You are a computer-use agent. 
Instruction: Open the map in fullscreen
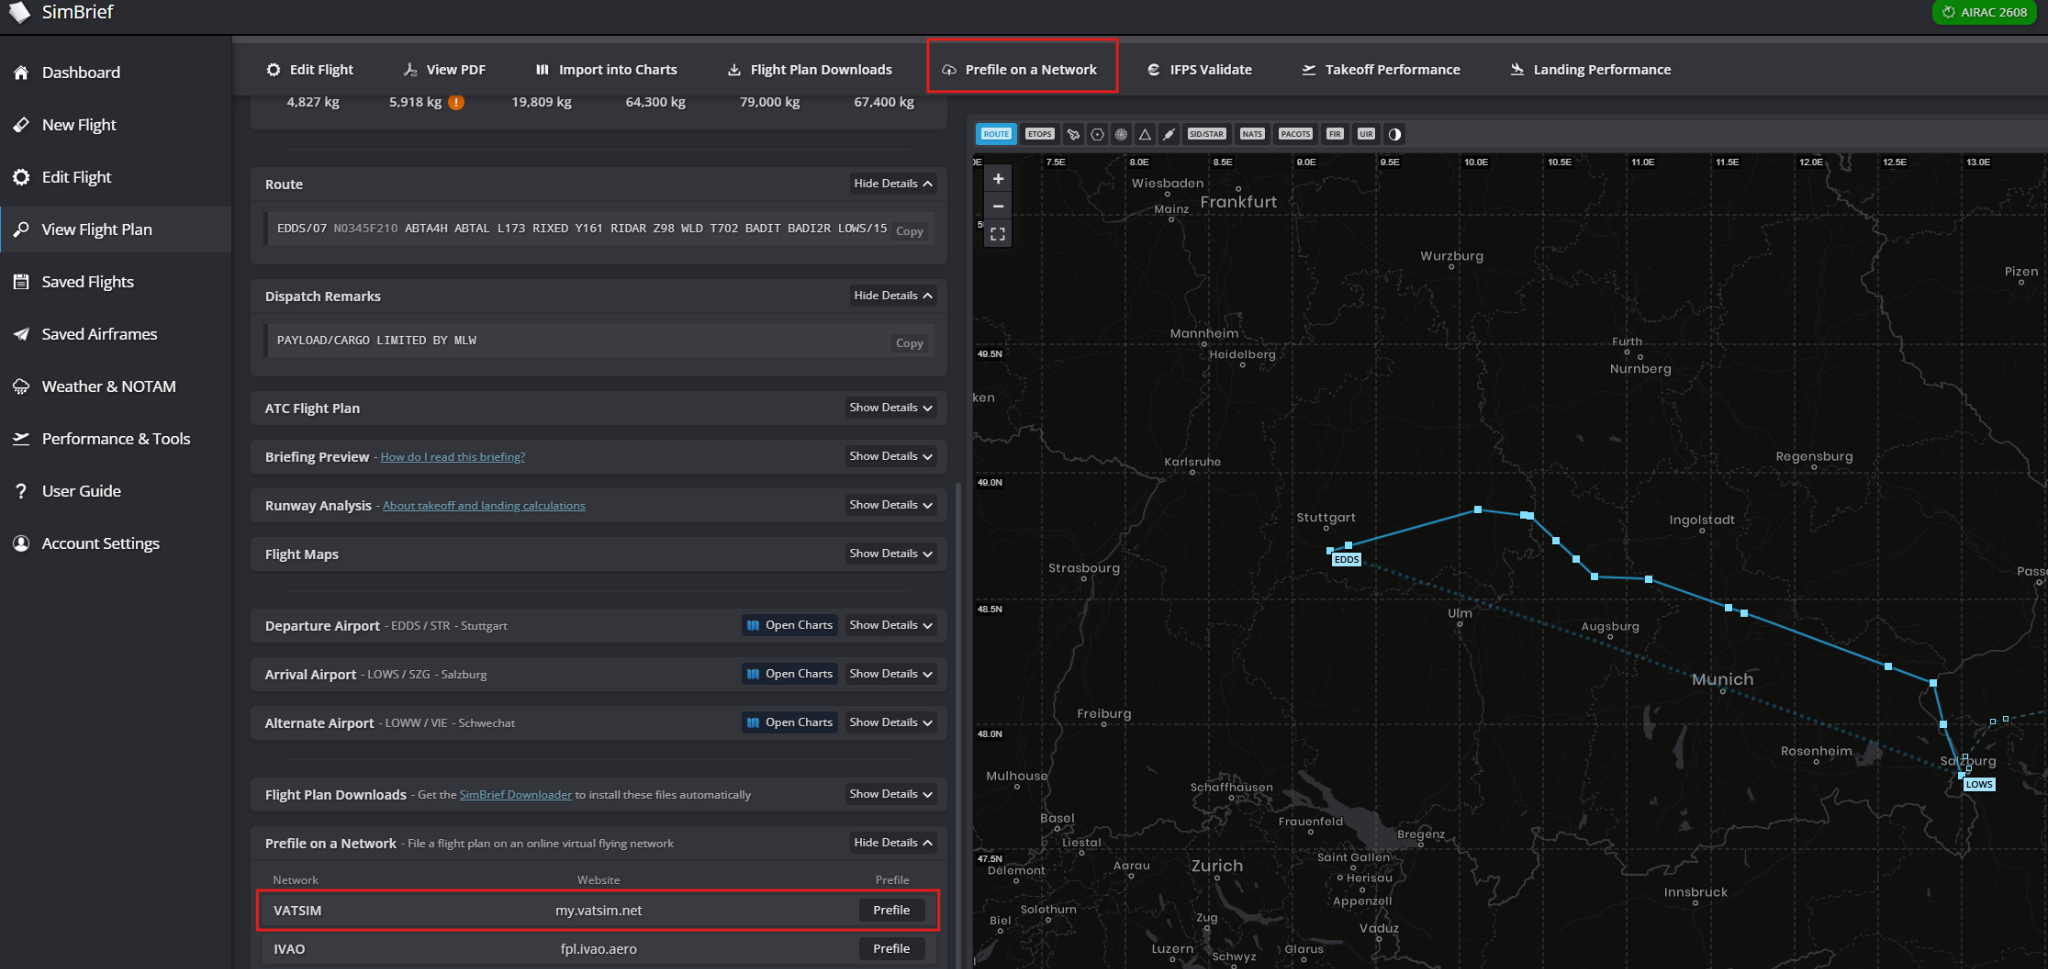[x=998, y=234]
